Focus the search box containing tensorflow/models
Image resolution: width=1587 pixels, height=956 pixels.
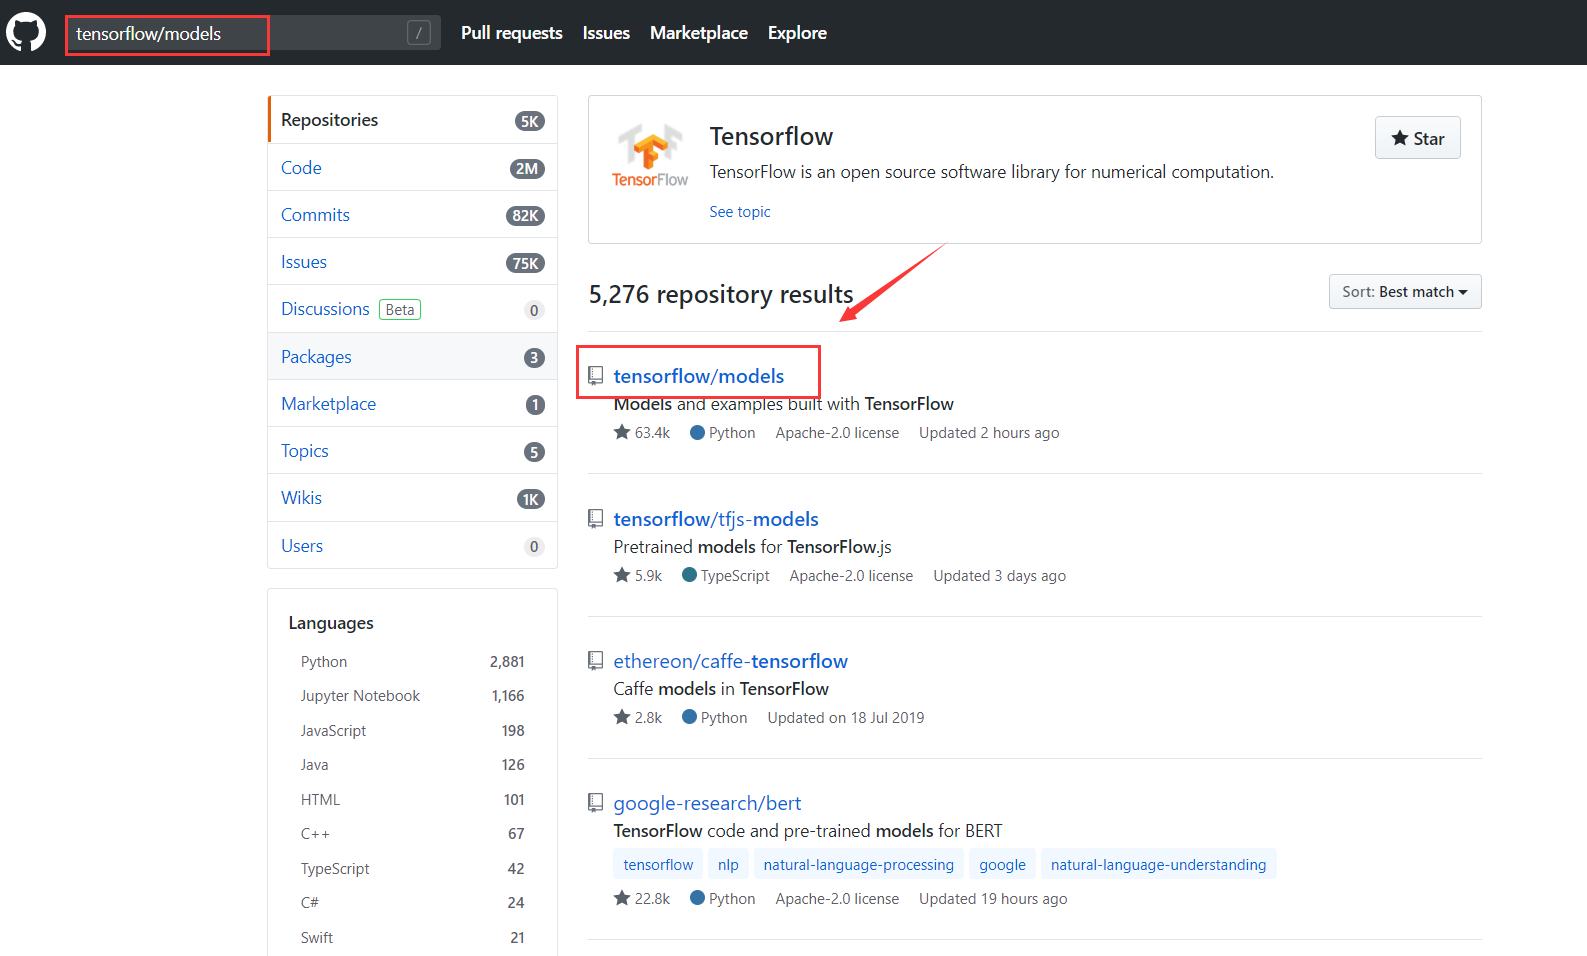253,33
